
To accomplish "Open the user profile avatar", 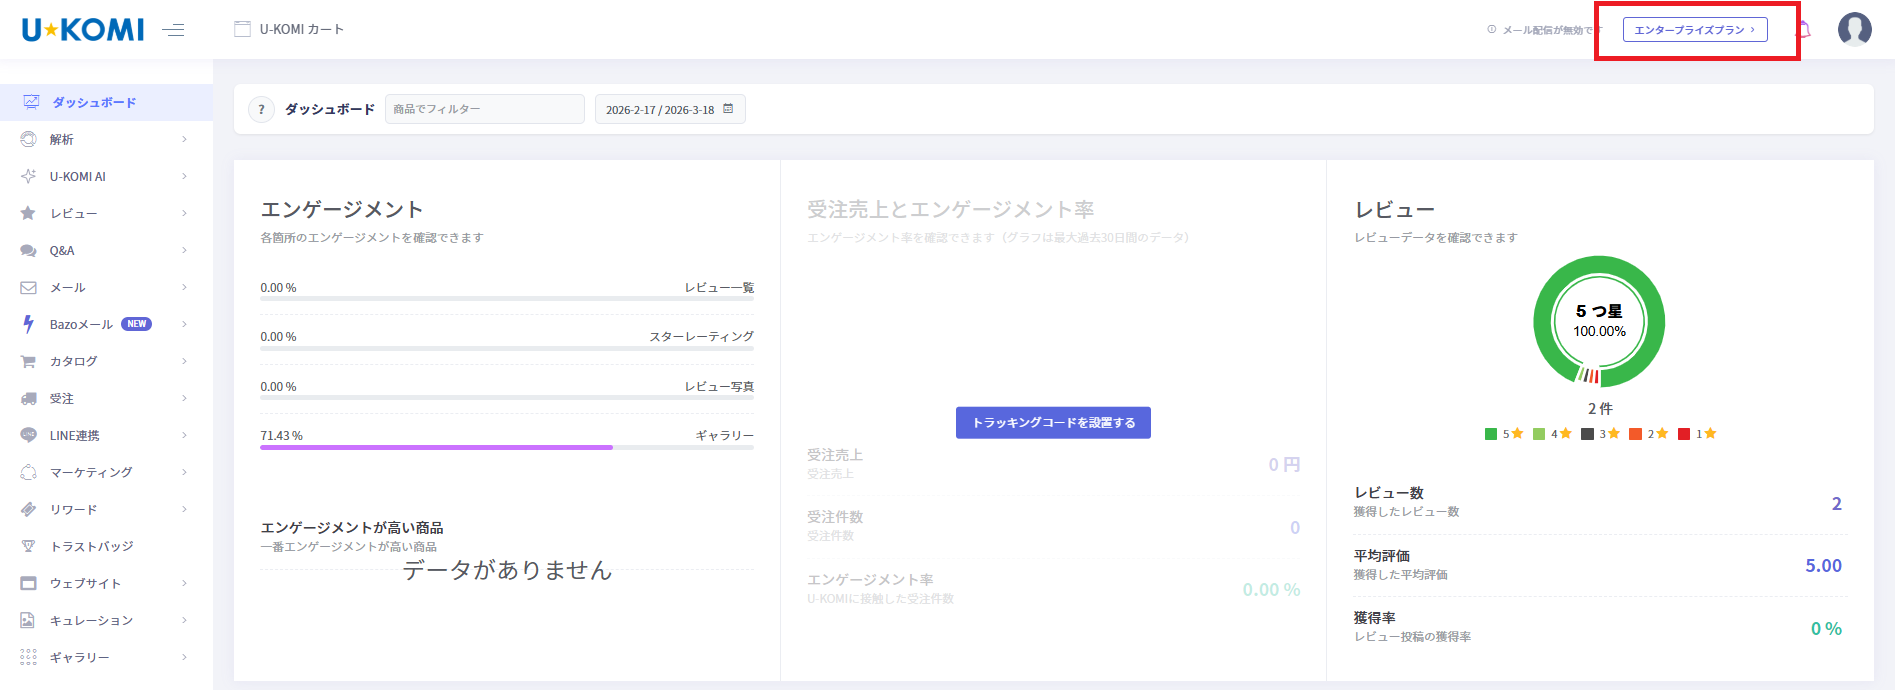I will coord(1854,29).
